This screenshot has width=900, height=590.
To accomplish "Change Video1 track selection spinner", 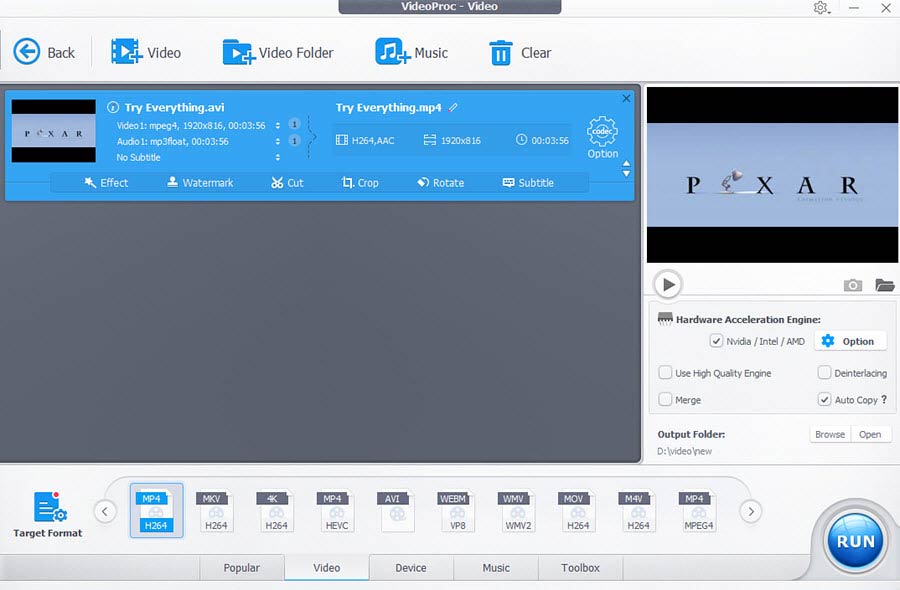I will tap(278, 125).
